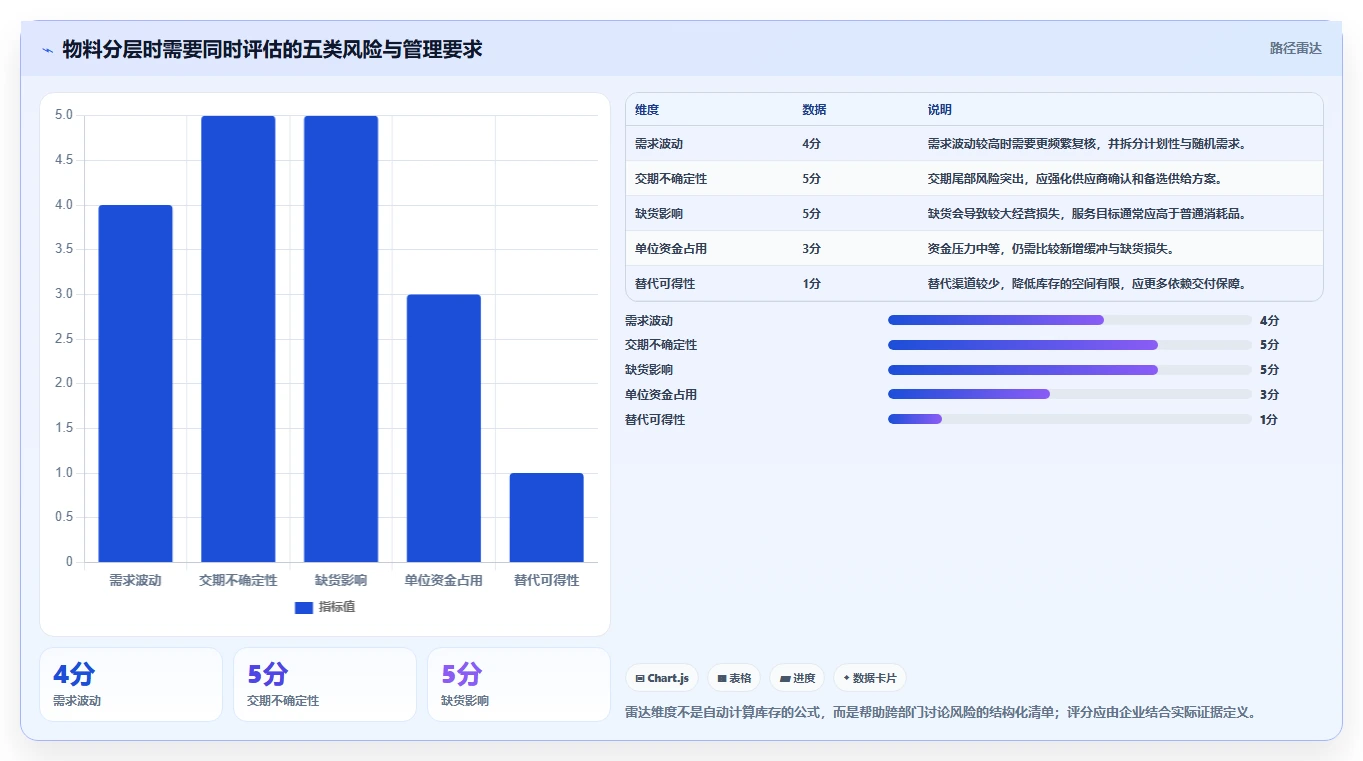Select the 5分 缺货影响 data card
This screenshot has width=1363, height=761.
tap(519, 684)
